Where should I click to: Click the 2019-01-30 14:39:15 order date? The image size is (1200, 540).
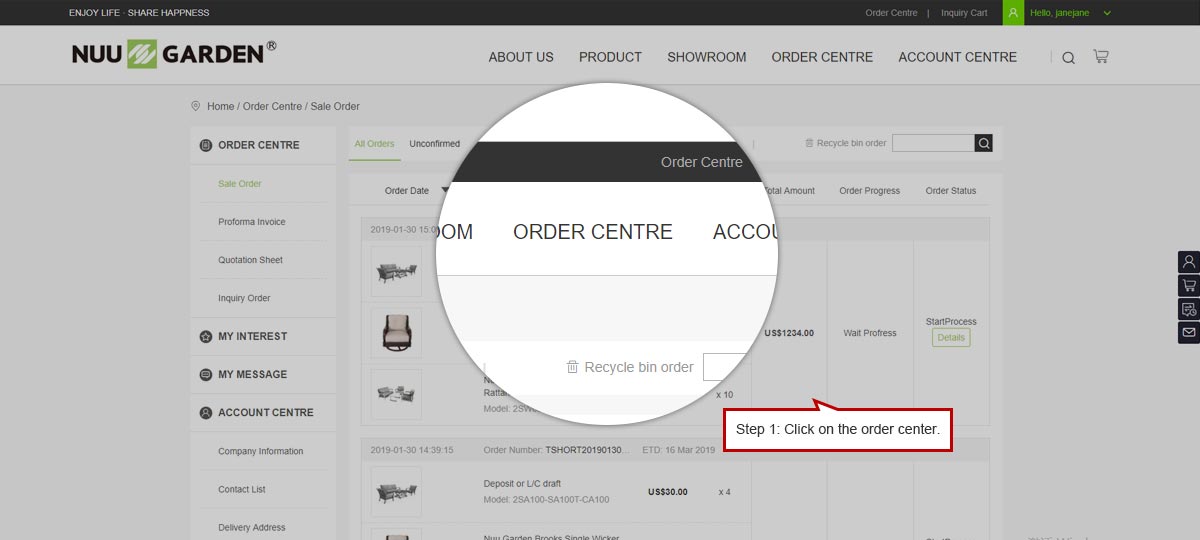tap(412, 450)
